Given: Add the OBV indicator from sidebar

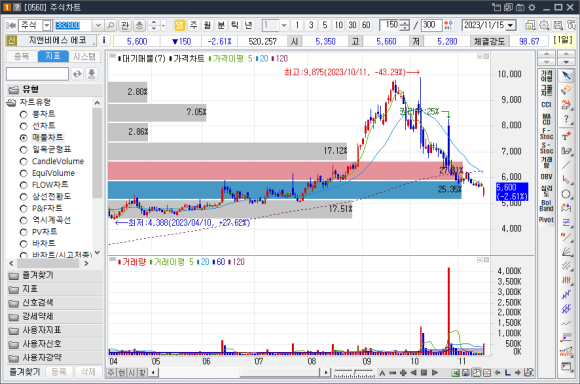Looking at the screenshot, I should [x=546, y=176].
